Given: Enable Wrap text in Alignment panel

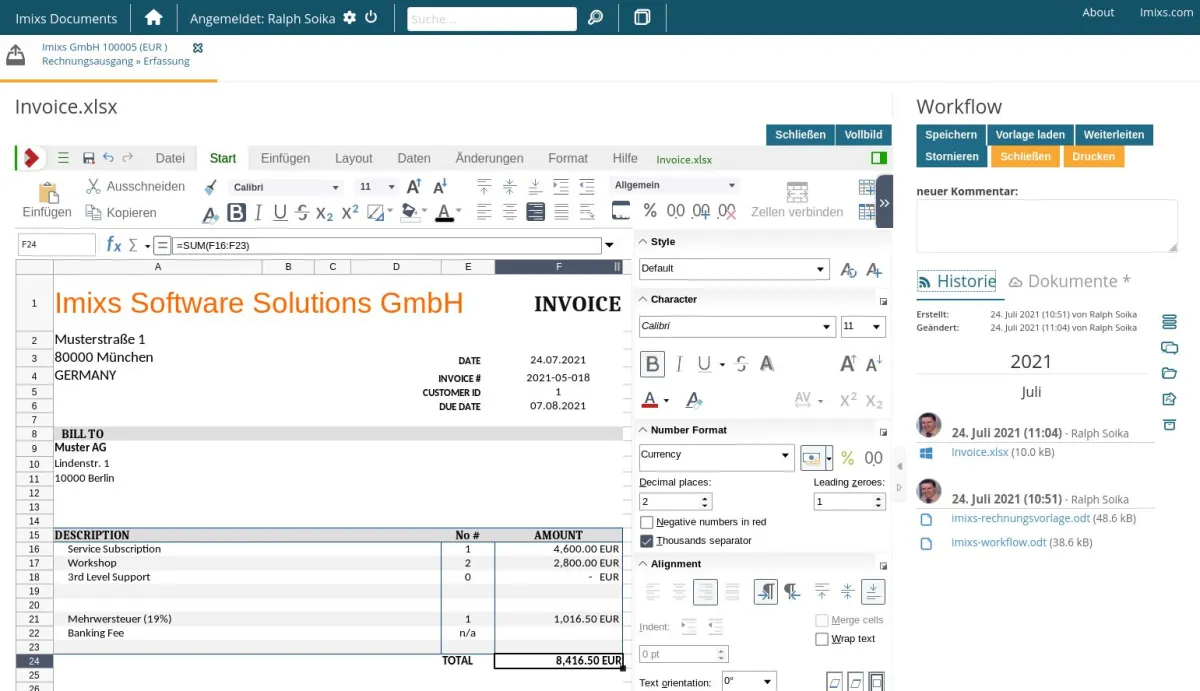Looking at the screenshot, I should click(x=823, y=638).
